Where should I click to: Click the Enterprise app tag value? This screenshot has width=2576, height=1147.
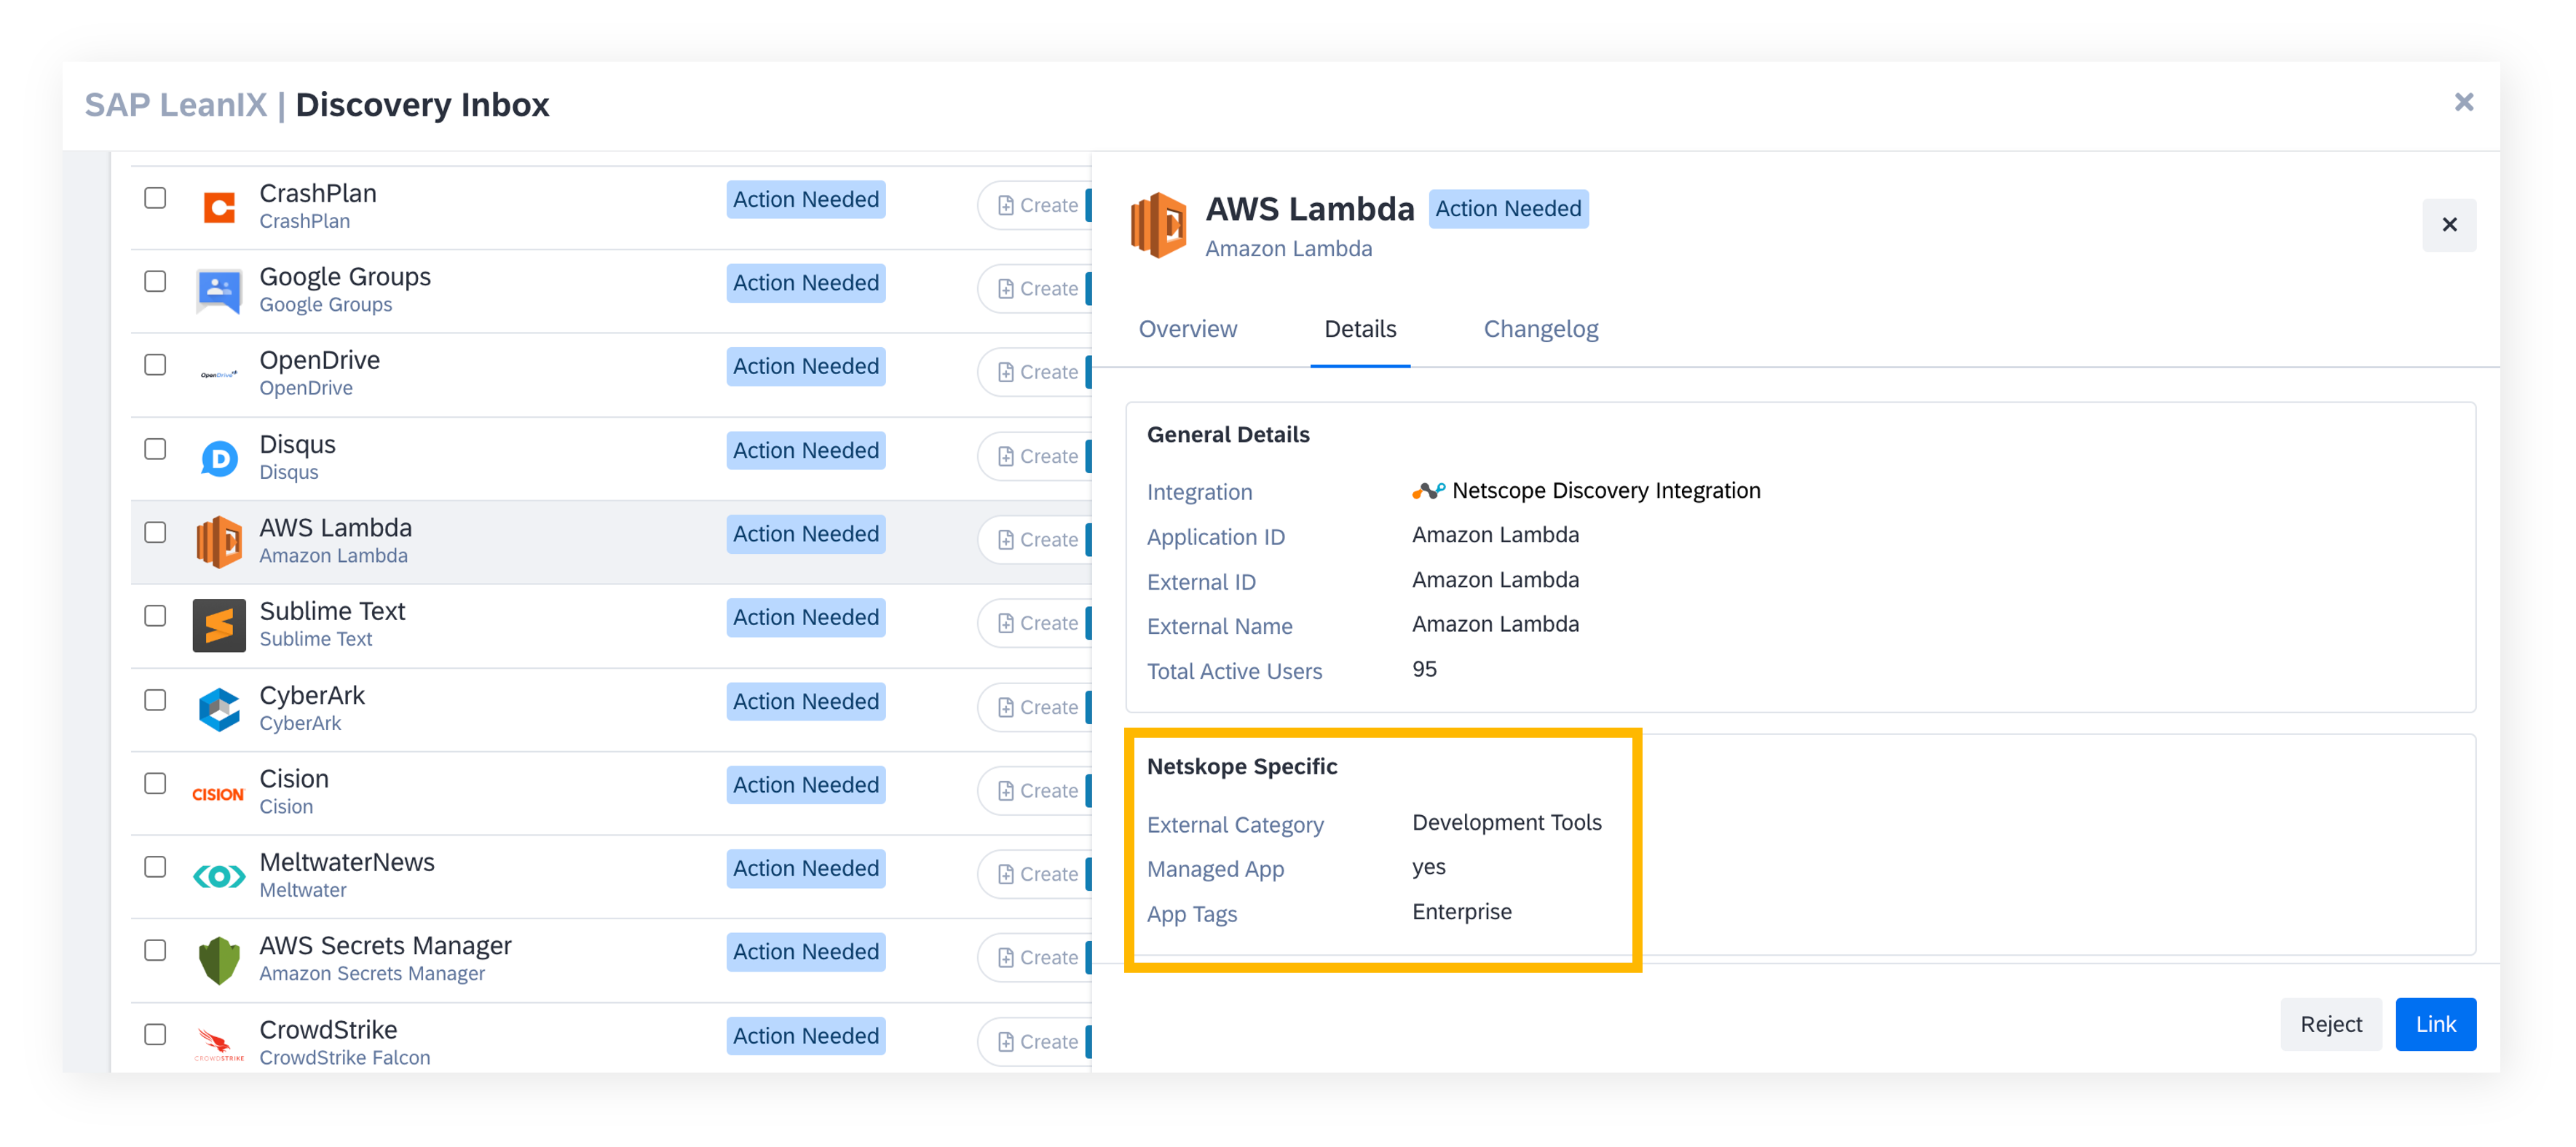pos(1461,912)
